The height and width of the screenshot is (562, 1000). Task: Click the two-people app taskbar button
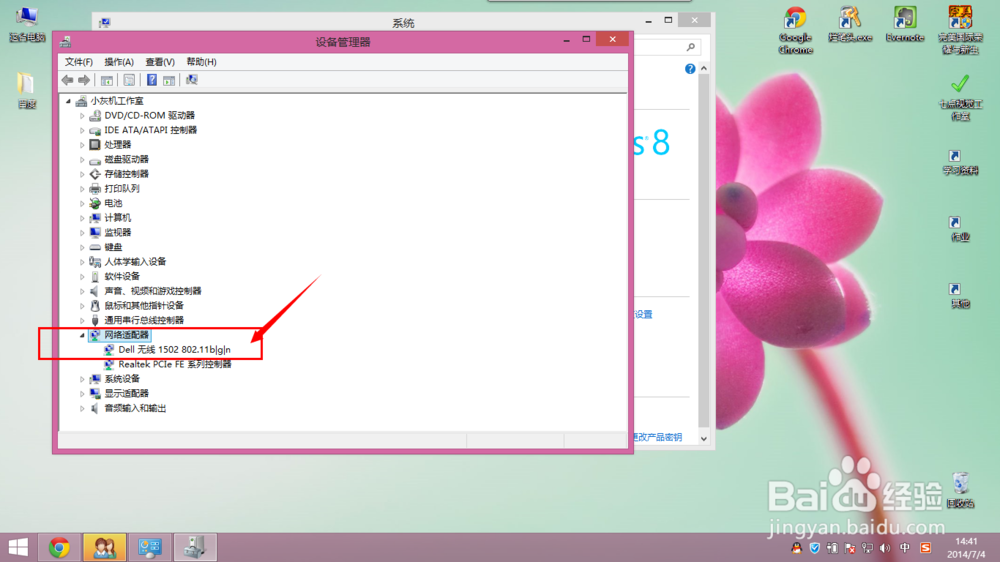[105, 547]
